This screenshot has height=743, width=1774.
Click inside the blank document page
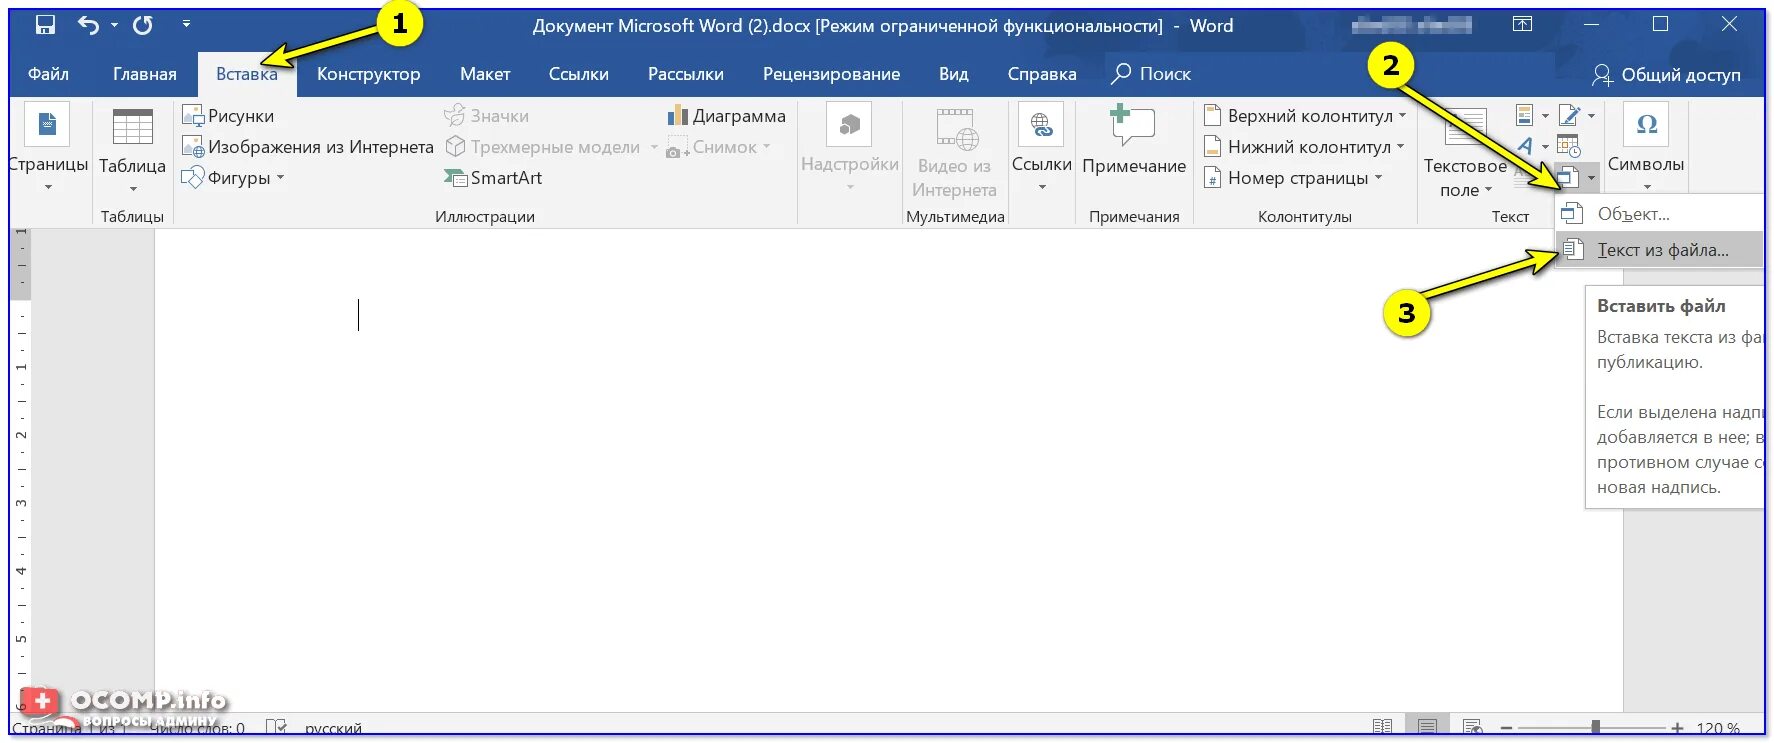click(x=887, y=470)
